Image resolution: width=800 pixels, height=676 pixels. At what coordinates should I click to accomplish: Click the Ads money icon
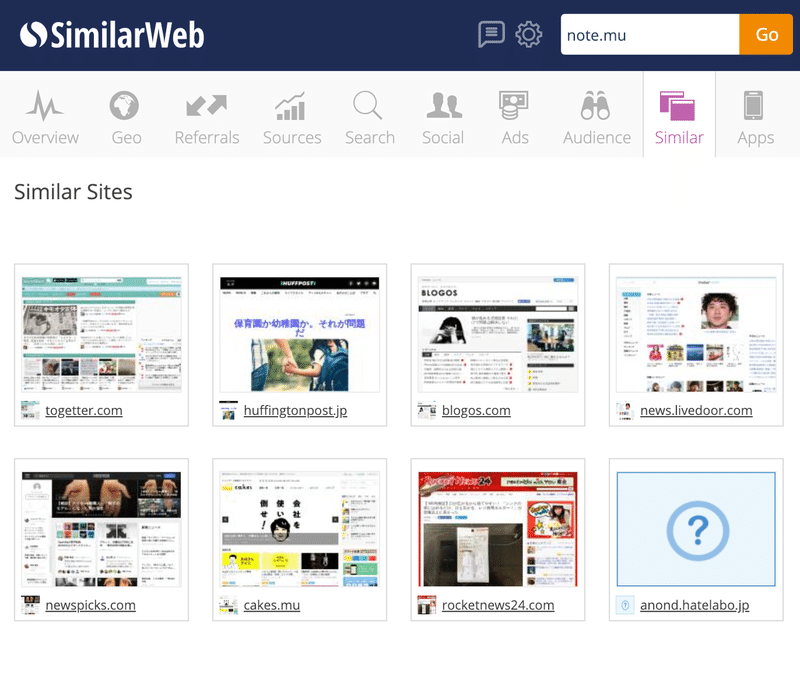click(513, 106)
